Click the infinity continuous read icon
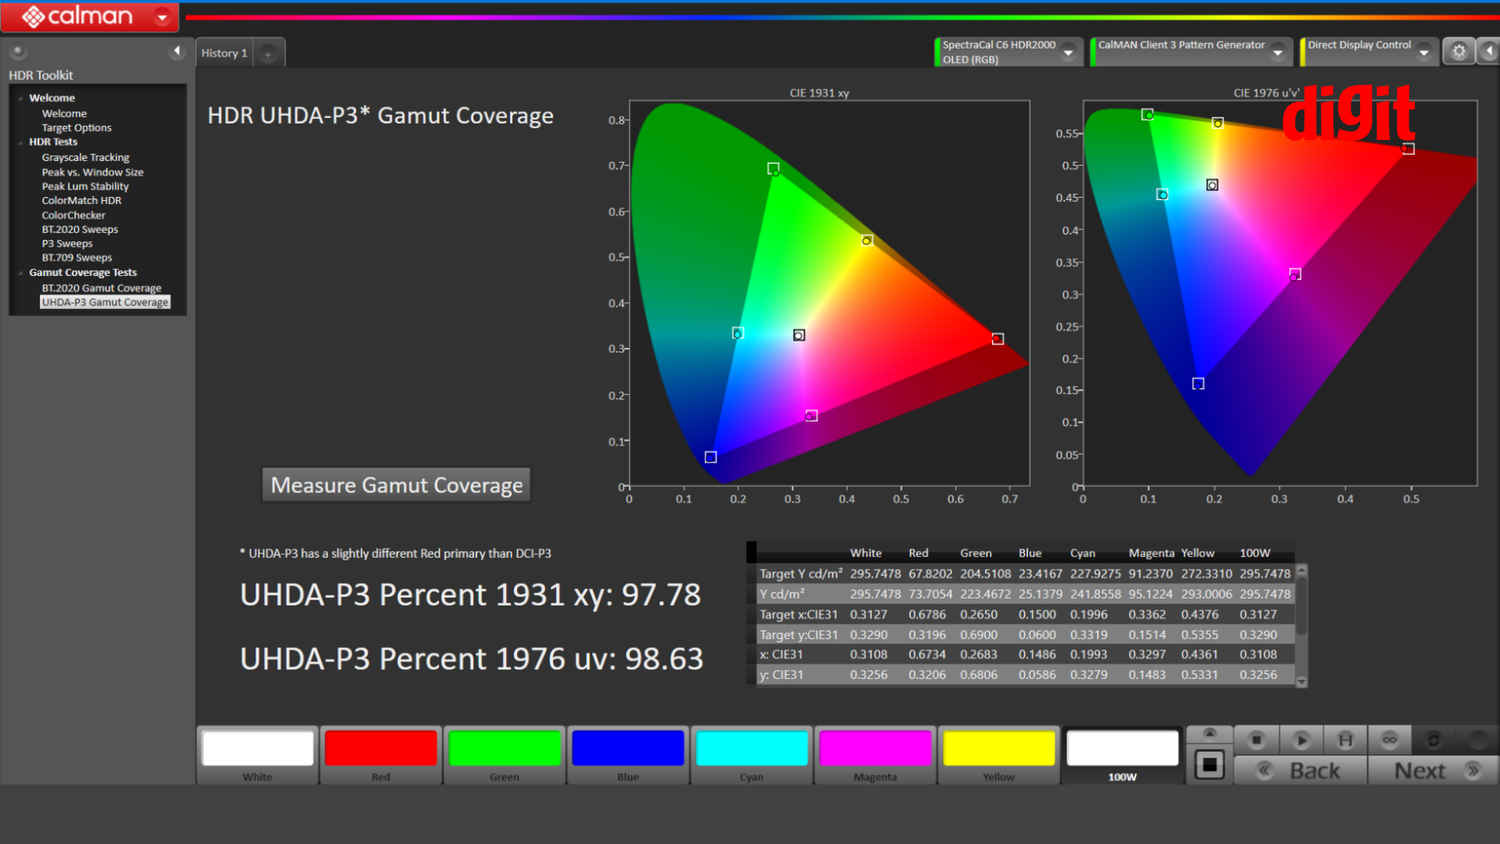 tap(1389, 740)
